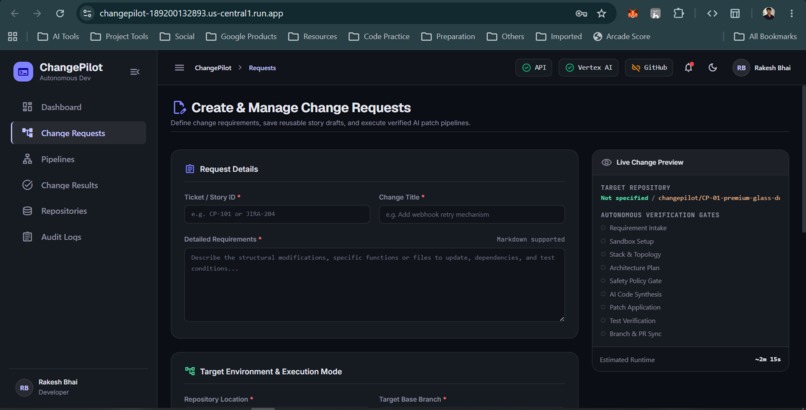Viewport: 806px width, 410px height.
Task: Open the All Bookmarks folder
Action: [765, 36]
